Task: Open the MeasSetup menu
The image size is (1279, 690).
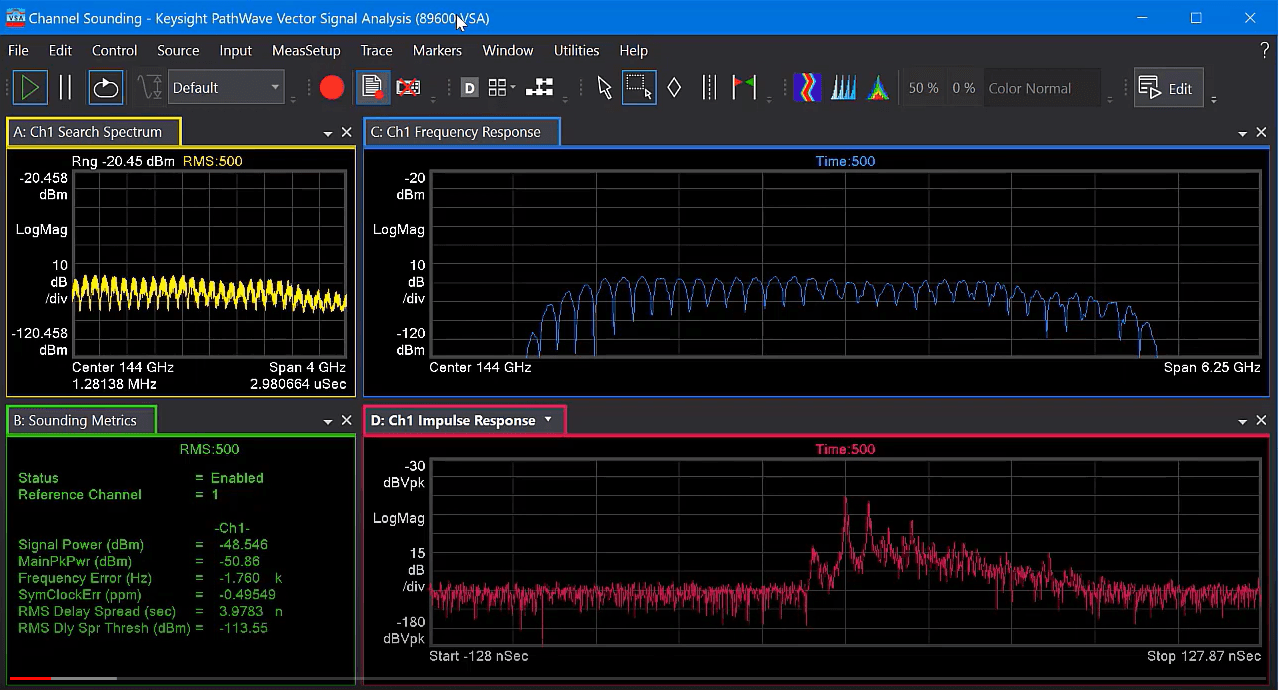Action: point(306,50)
